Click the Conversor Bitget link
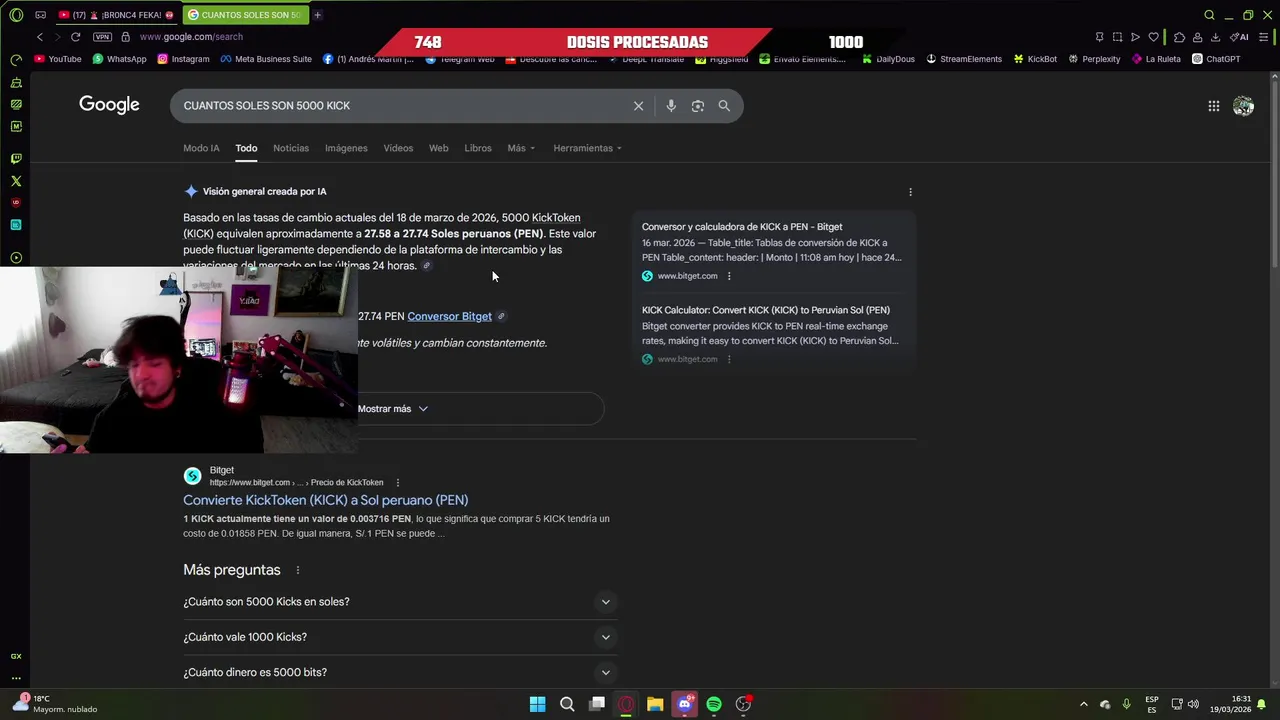 pyautogui.click(x=449, y=316)
